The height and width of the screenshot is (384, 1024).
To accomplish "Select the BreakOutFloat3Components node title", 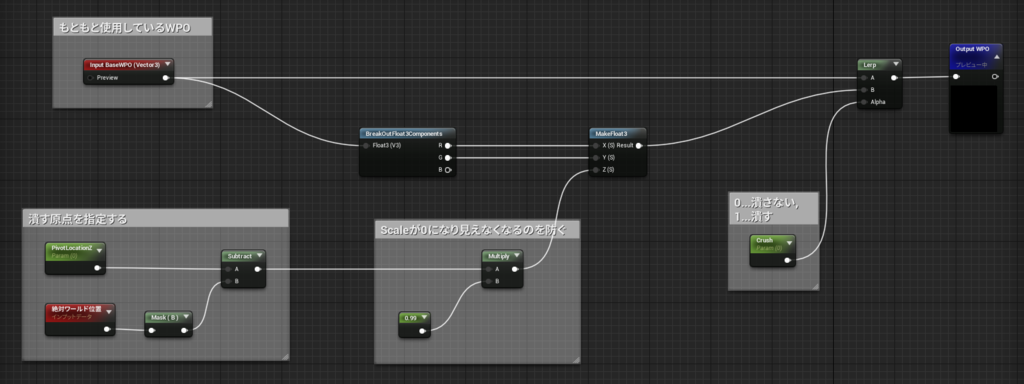I will coord(404,133).
